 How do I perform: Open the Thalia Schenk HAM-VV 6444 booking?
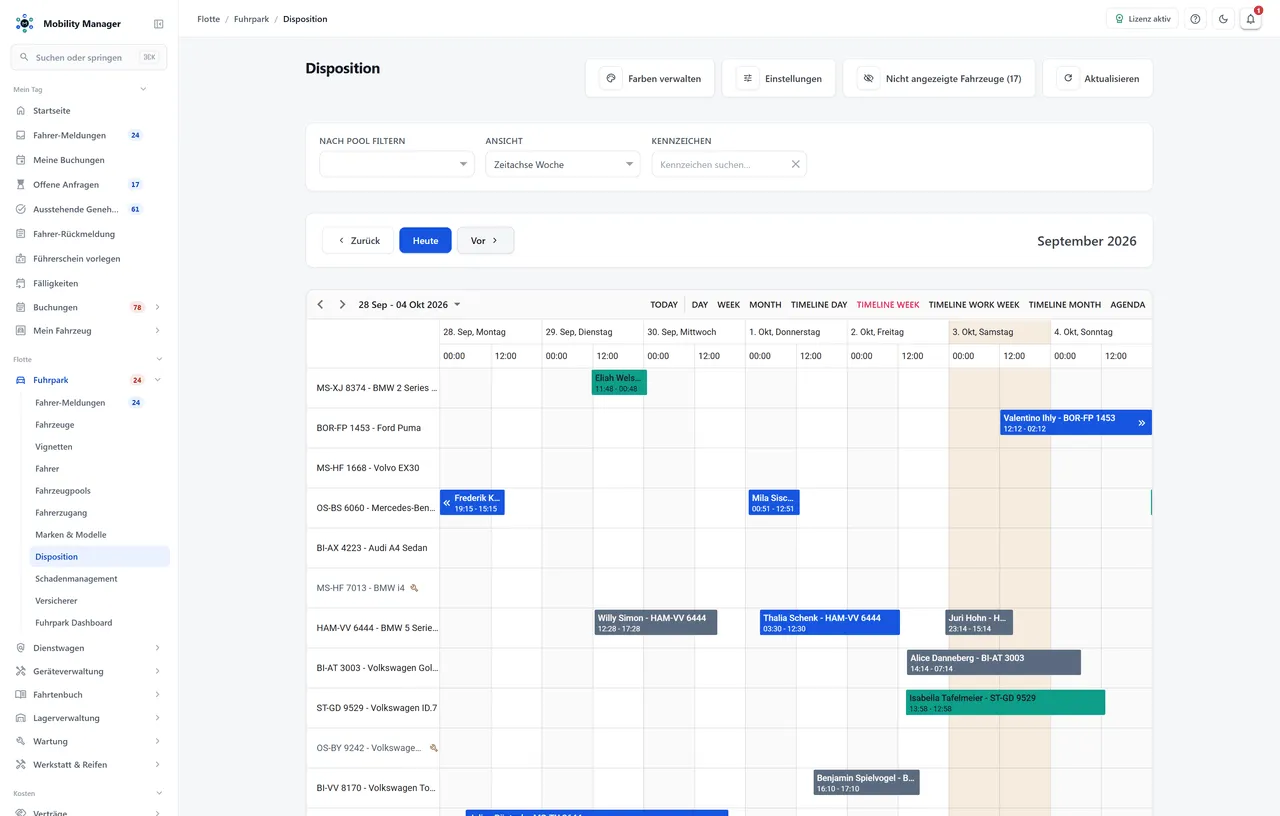(x=830, y=622)
